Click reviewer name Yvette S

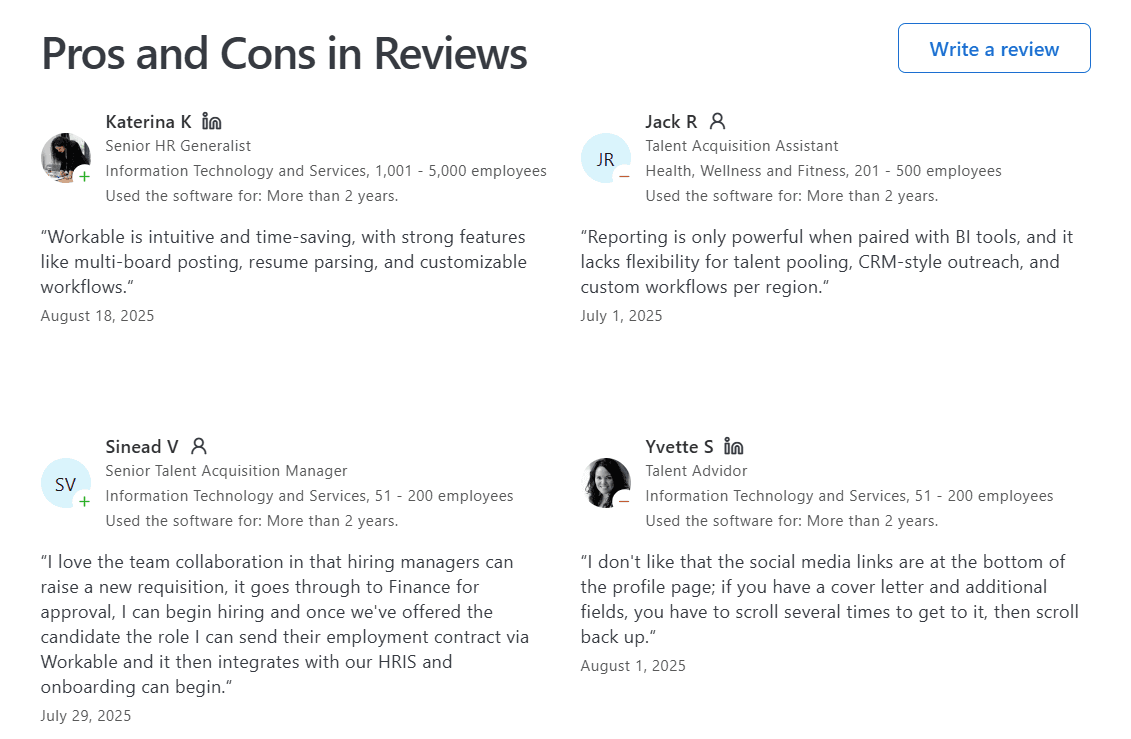click(x=680, y=446)
